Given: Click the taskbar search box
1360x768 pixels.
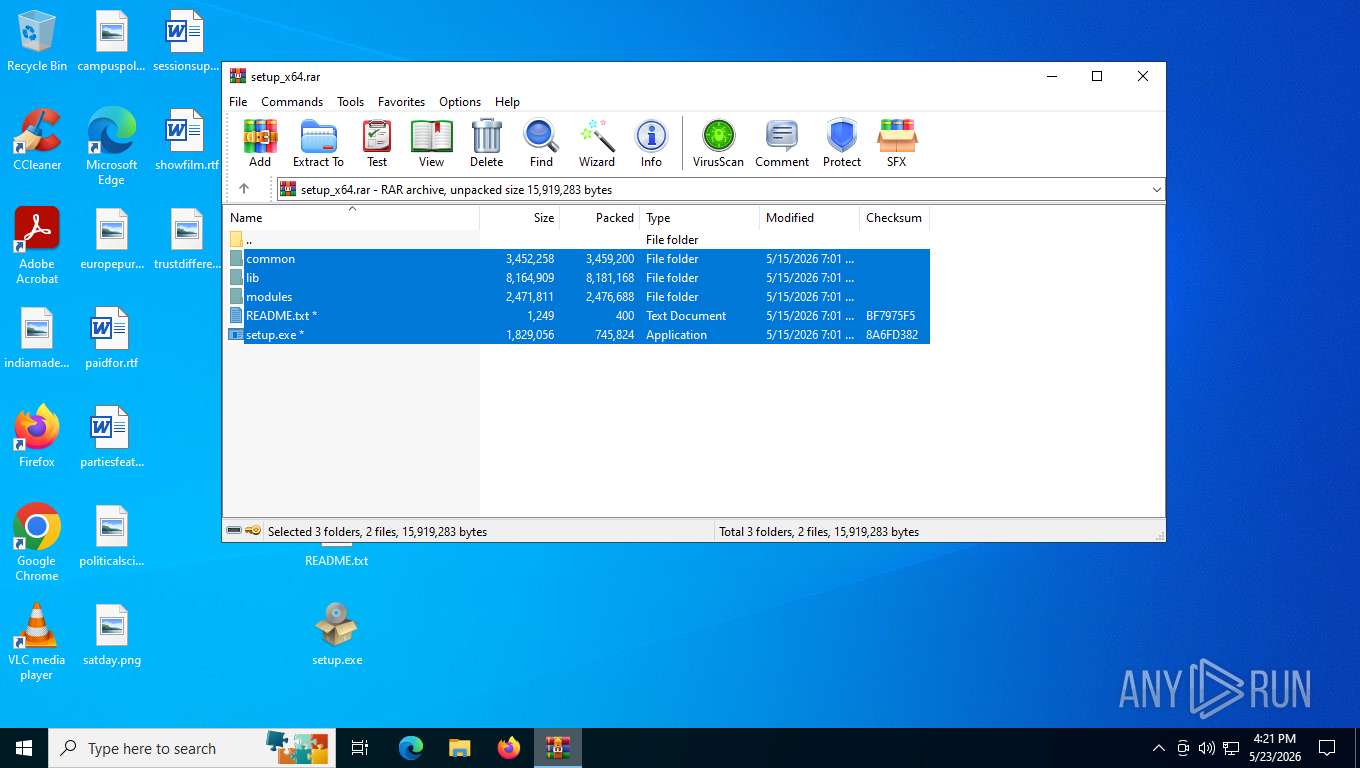Looking at the screenshot, I should 190,748.
